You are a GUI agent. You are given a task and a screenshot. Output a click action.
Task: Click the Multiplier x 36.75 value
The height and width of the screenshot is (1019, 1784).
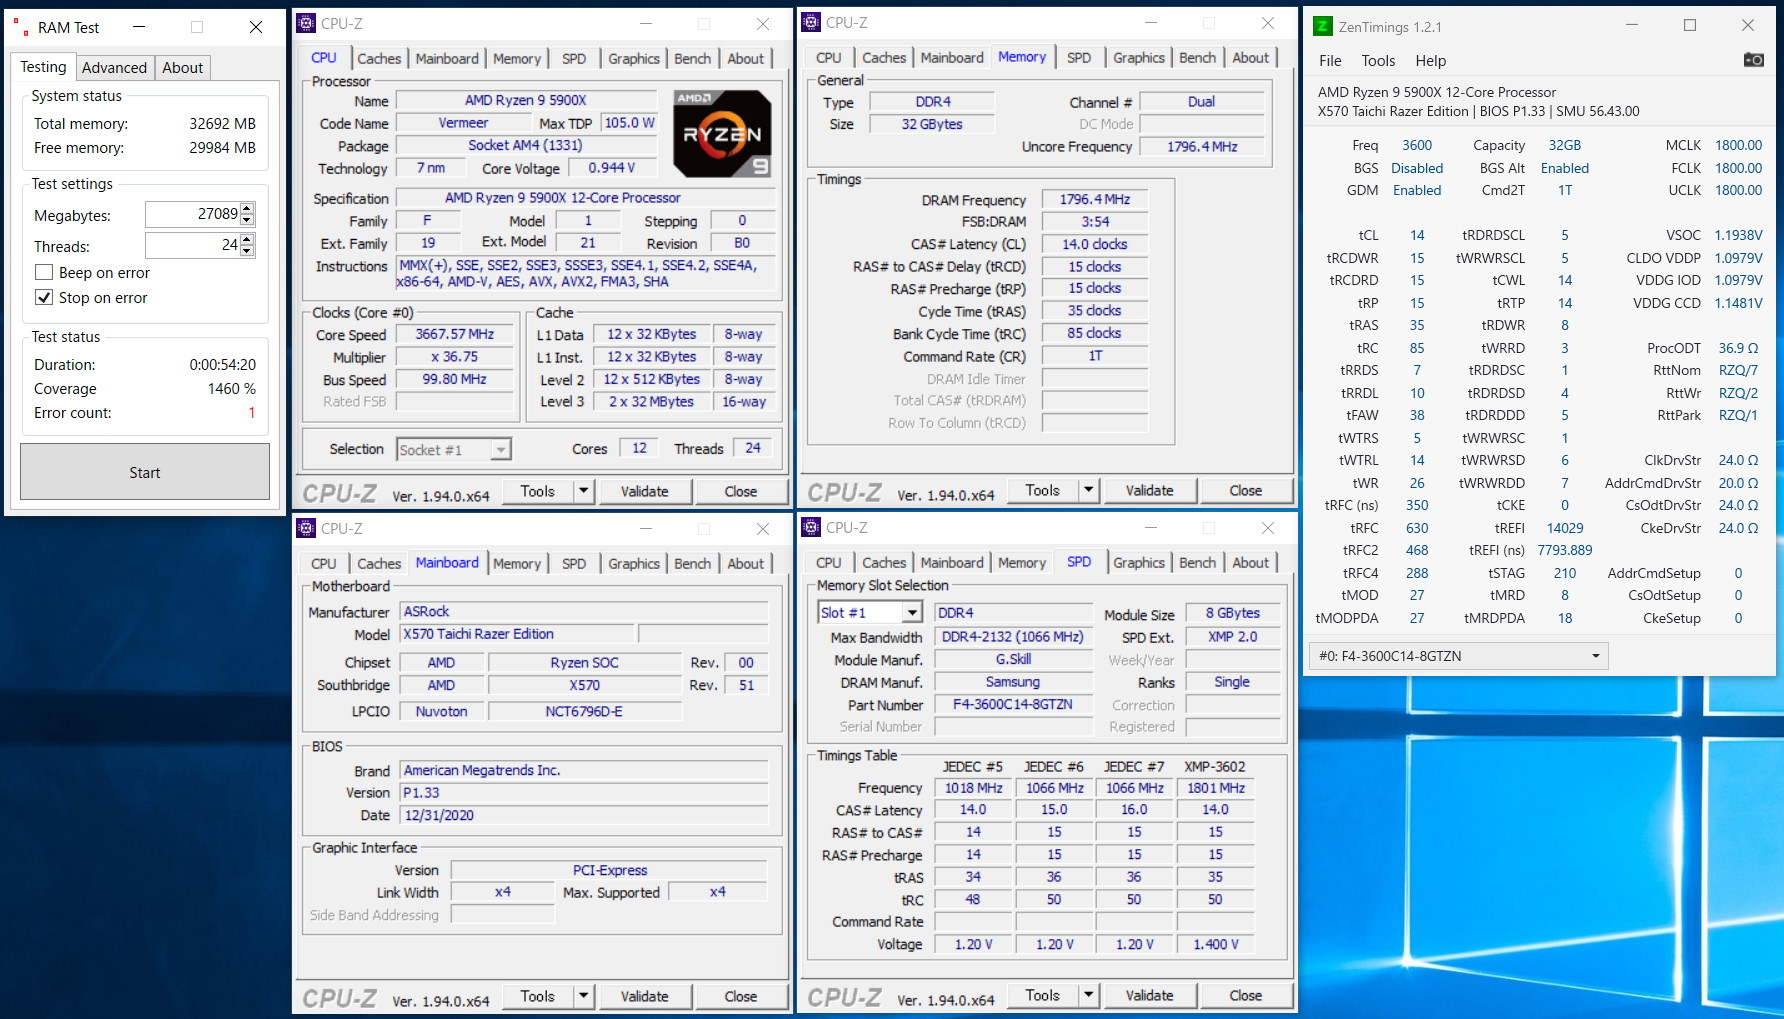455,356
